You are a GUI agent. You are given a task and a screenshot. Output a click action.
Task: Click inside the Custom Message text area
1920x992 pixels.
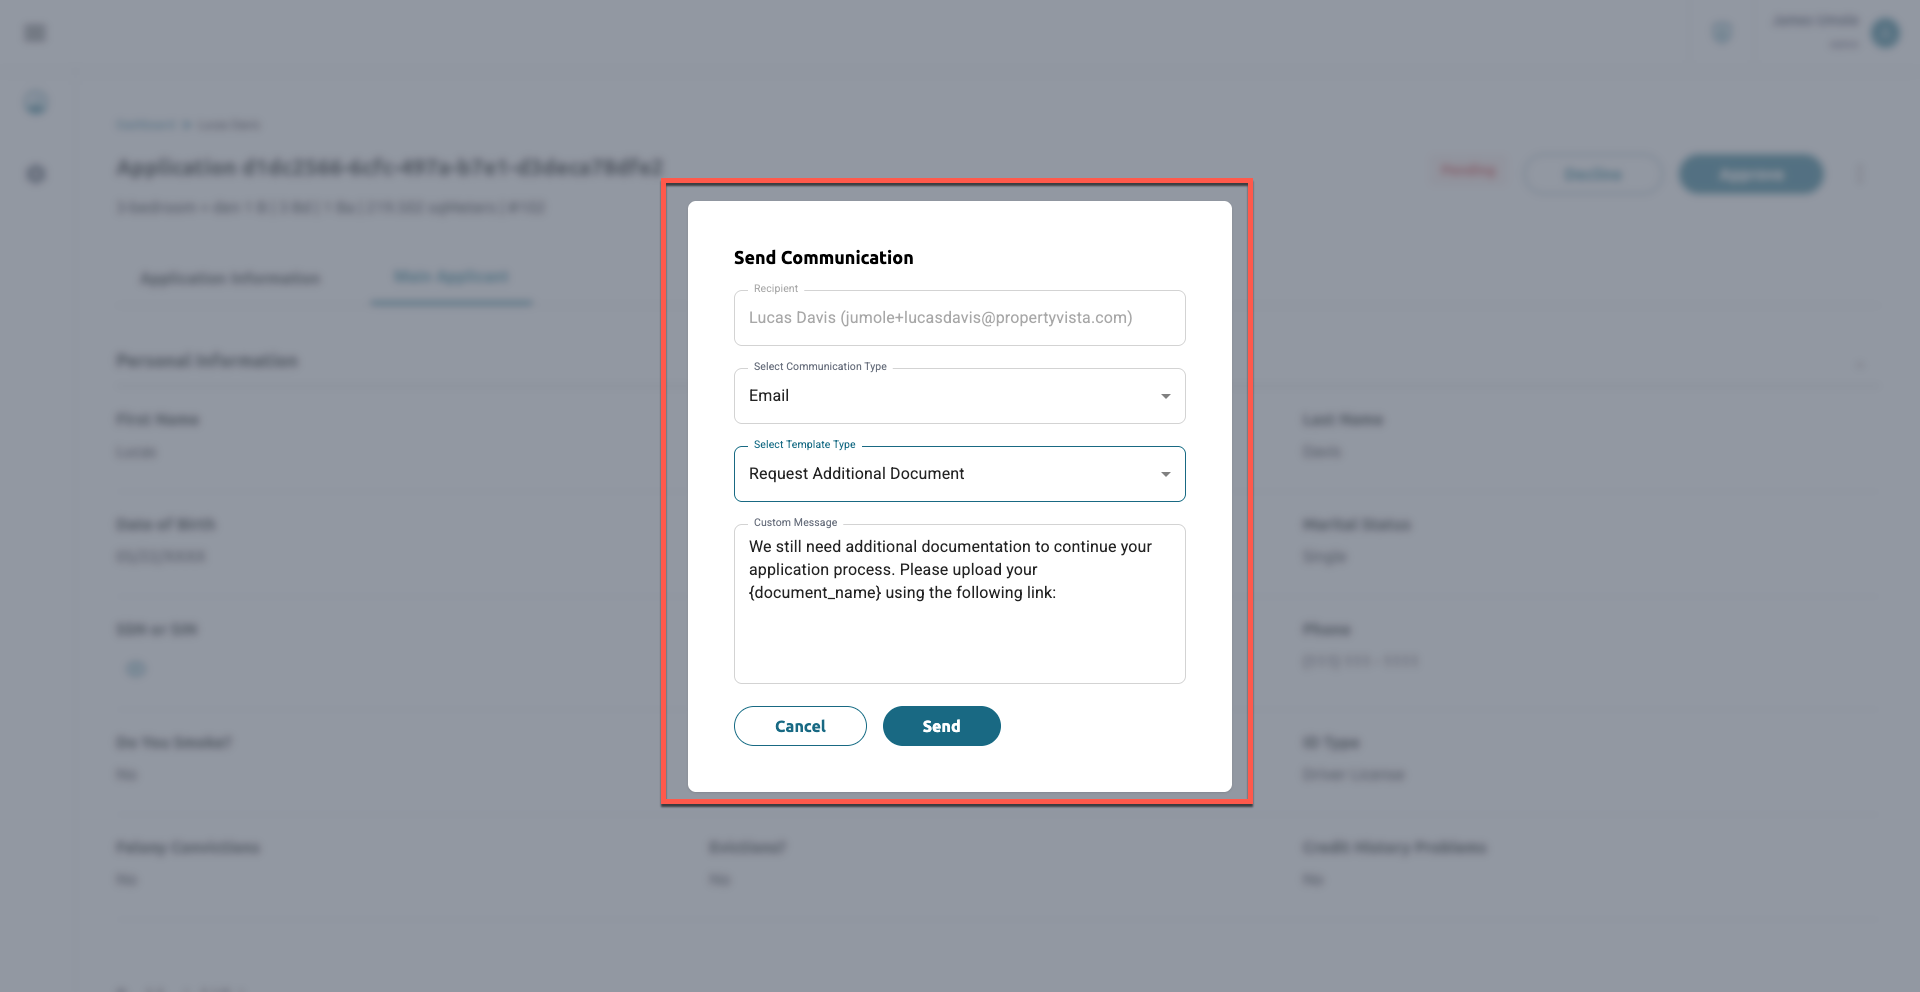click(x=959, y=604)
